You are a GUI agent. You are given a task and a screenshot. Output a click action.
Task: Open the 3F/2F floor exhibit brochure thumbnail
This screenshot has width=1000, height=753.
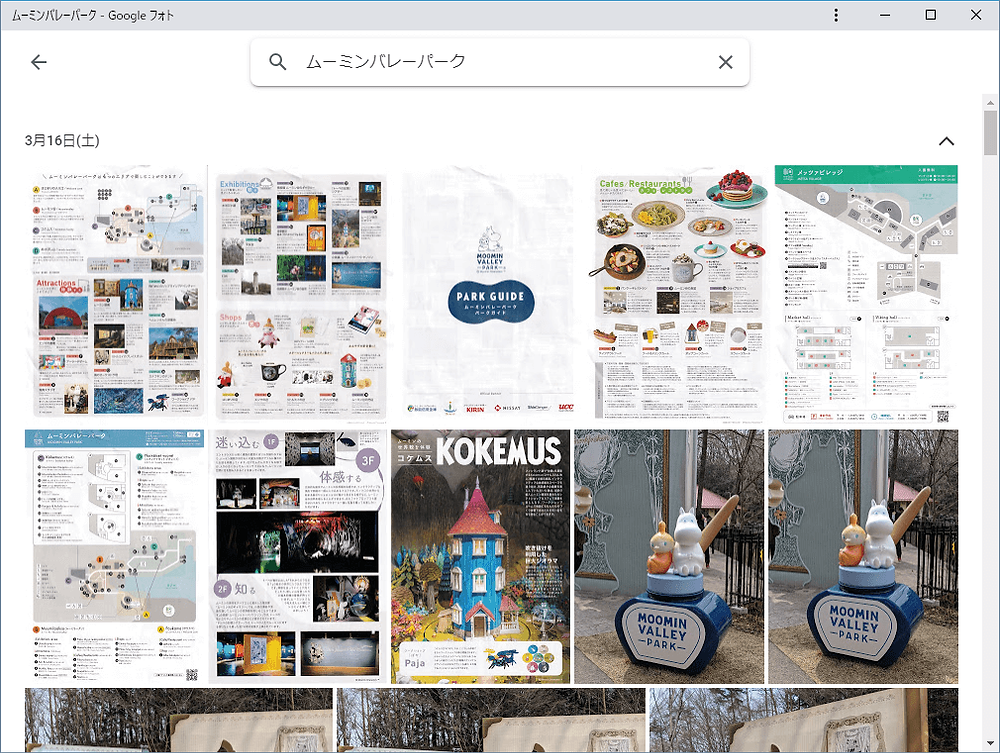(297, 556)
